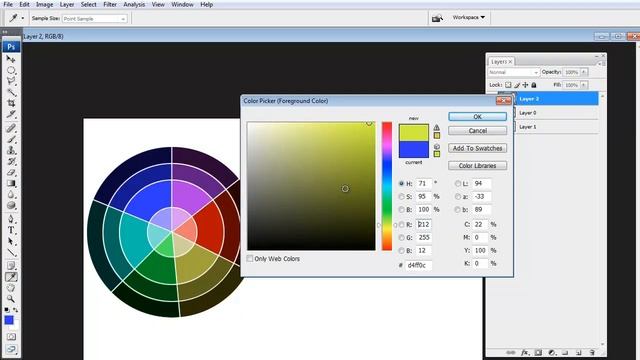The image size is (640, 360).
Task: Click the Add layer style fx icon
Action: 524,353
